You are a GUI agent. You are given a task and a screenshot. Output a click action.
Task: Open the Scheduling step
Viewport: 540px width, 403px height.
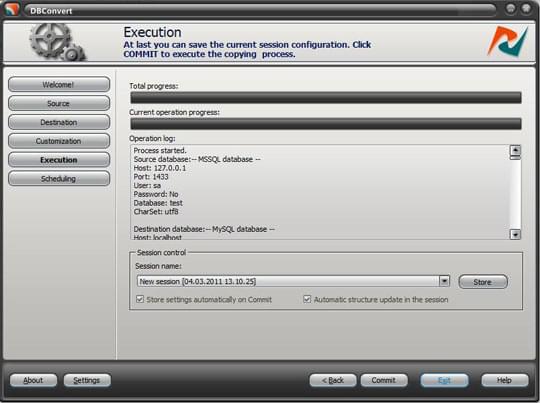[59, 179]
